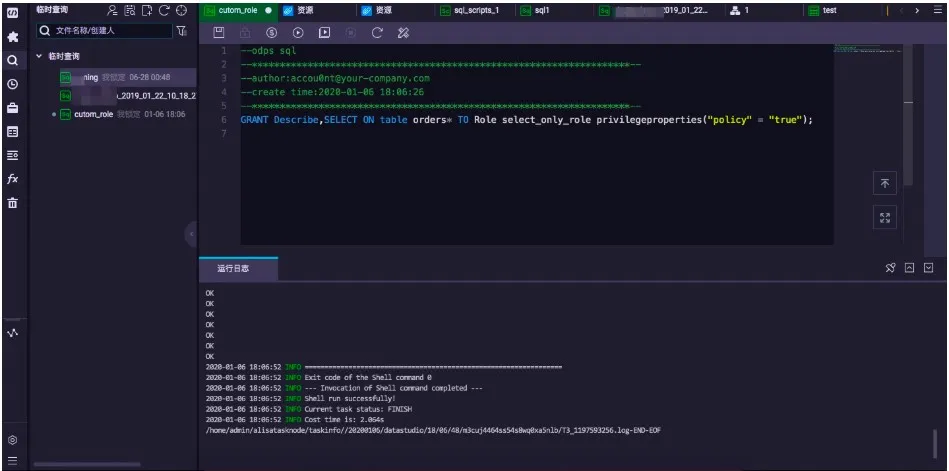Focus the 文件名称/创建人 search field

pos(105,31)
